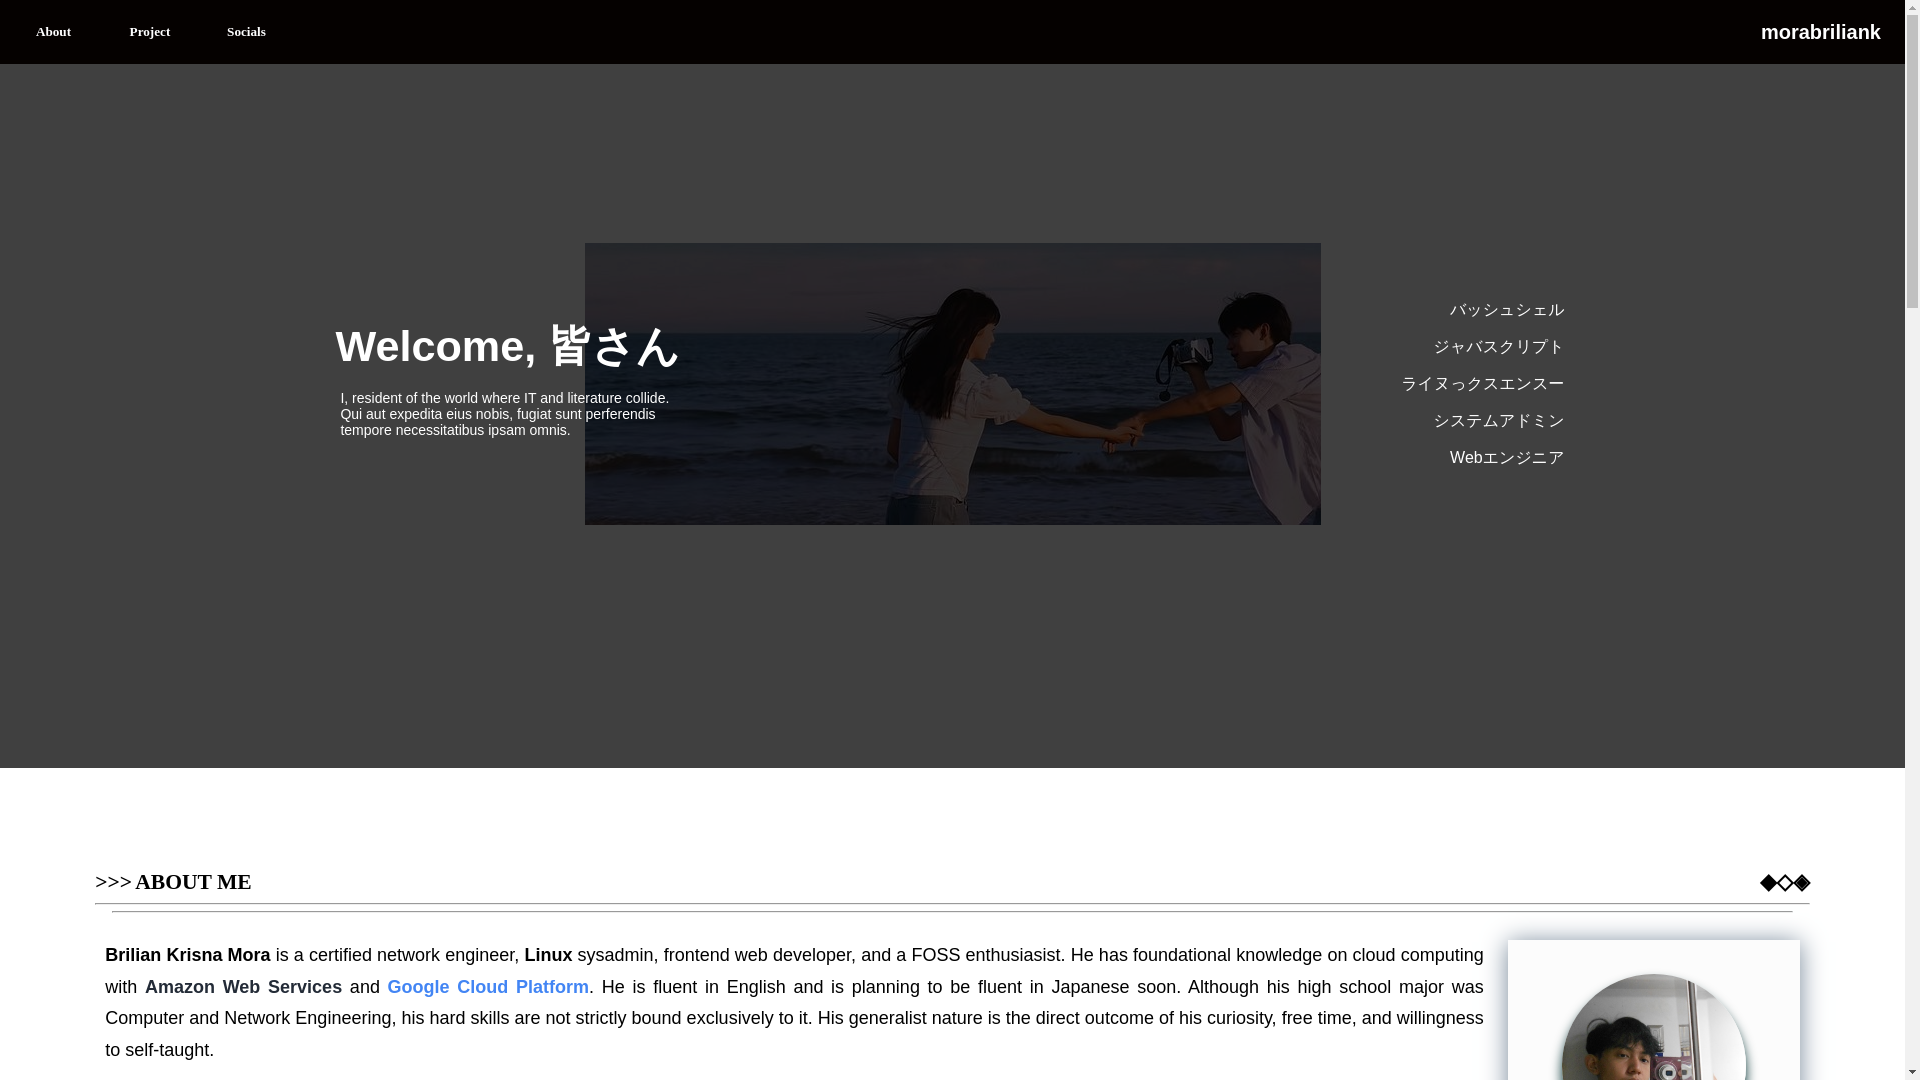Image resolution: width=1920 pixels, height=1080 pixels.
Task: Click the Amazon Web Services text
Action: pyautogui.click(x=243, y=987)
